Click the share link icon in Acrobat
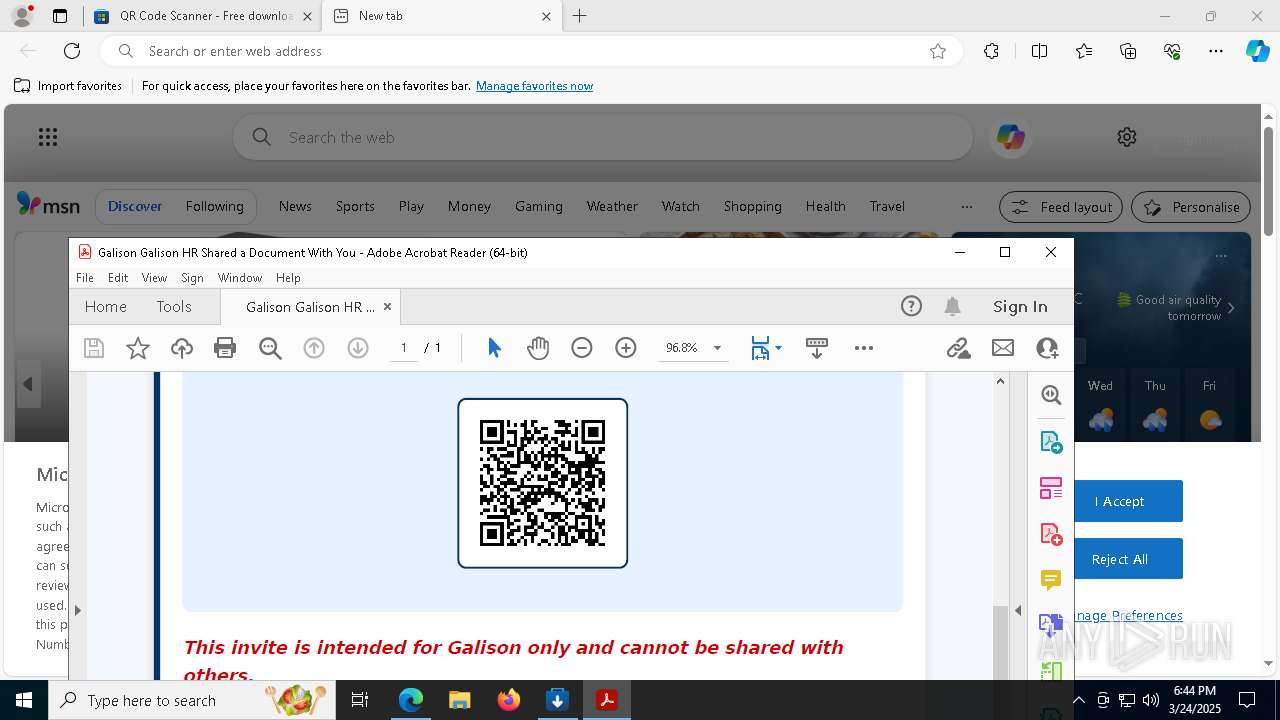1280x720 pixels. tap(959, 348)
